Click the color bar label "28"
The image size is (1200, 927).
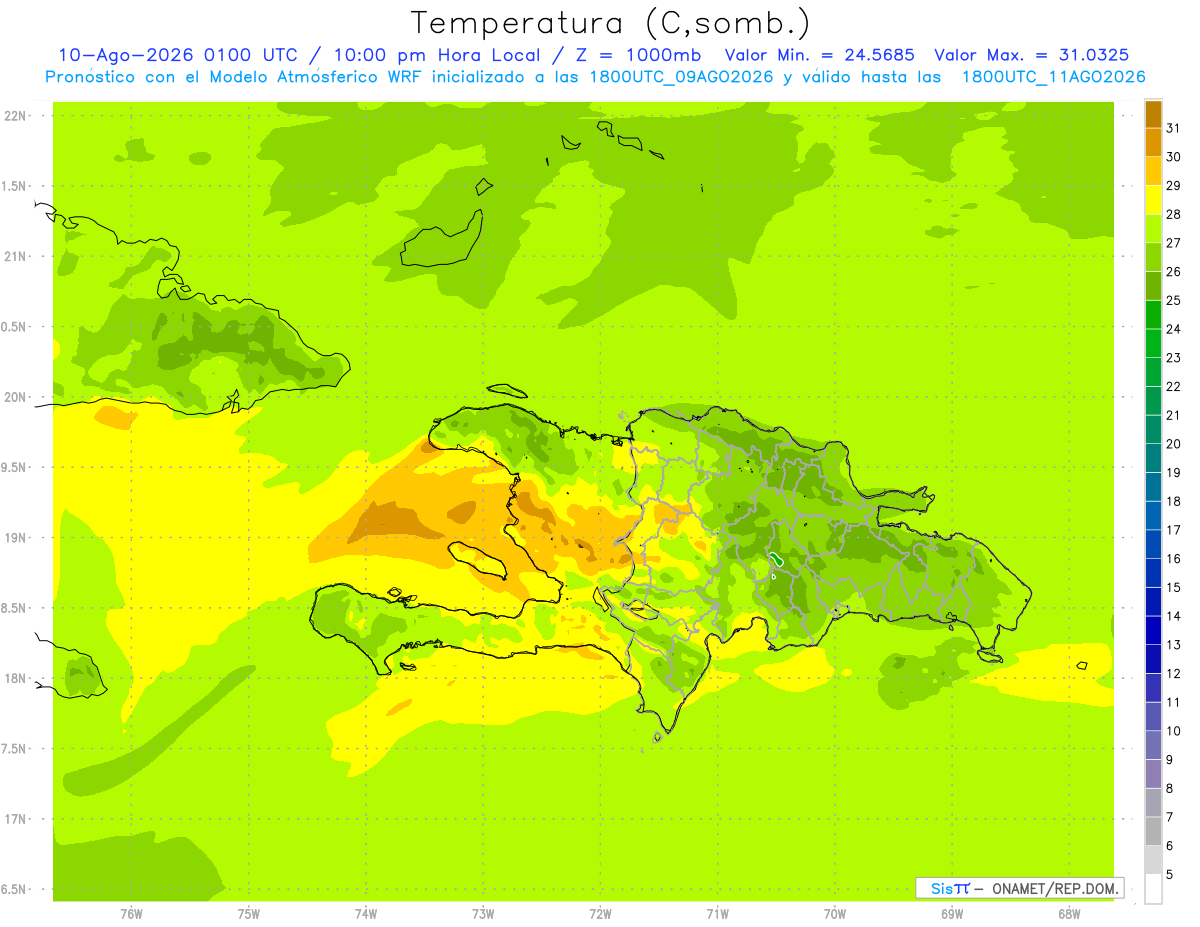[1174, 214]
